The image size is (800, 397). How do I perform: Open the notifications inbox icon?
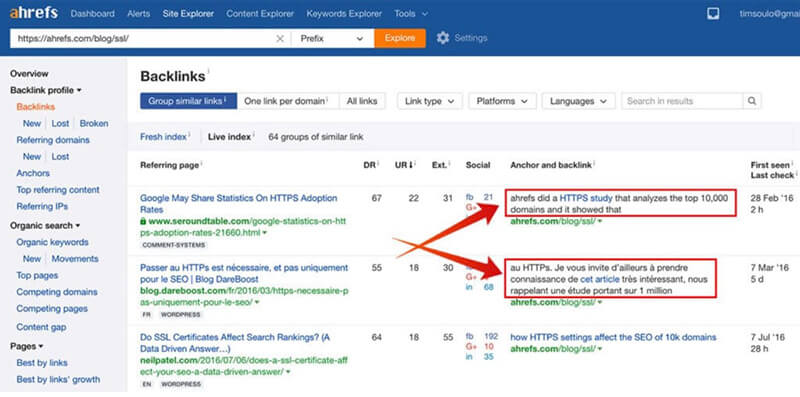coord(713,14)
